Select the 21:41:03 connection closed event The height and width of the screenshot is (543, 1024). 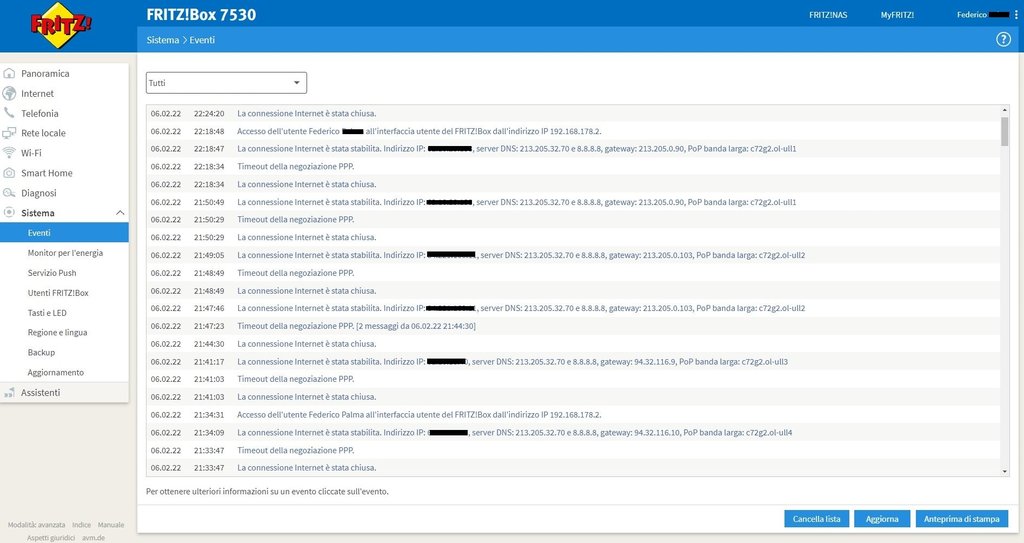[573, 397]
